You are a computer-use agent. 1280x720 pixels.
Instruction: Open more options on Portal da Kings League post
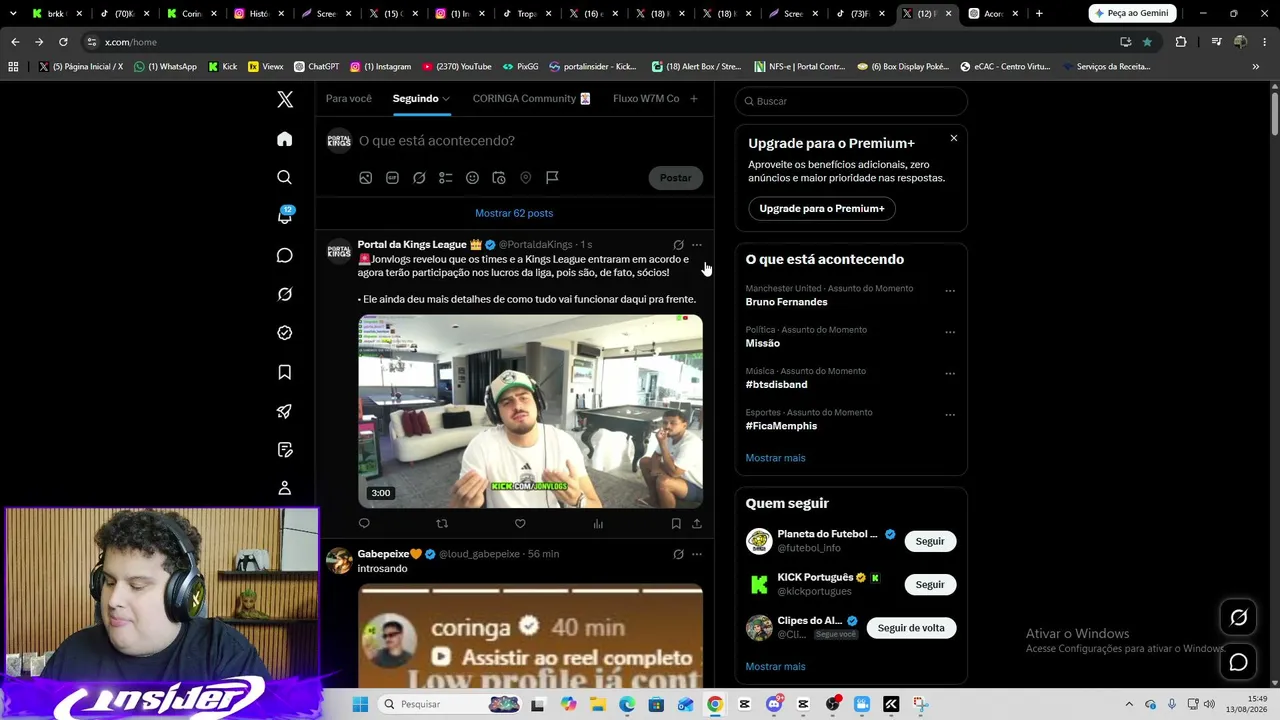(697, 245)
